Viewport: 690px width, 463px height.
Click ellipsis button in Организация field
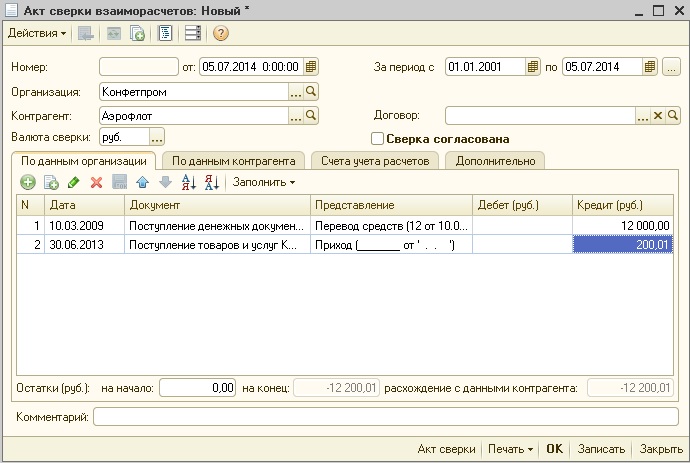[x=296, y=92]
